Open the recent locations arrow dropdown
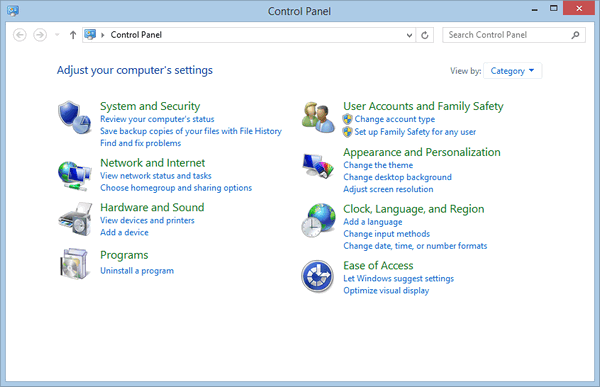 point(57,35)
